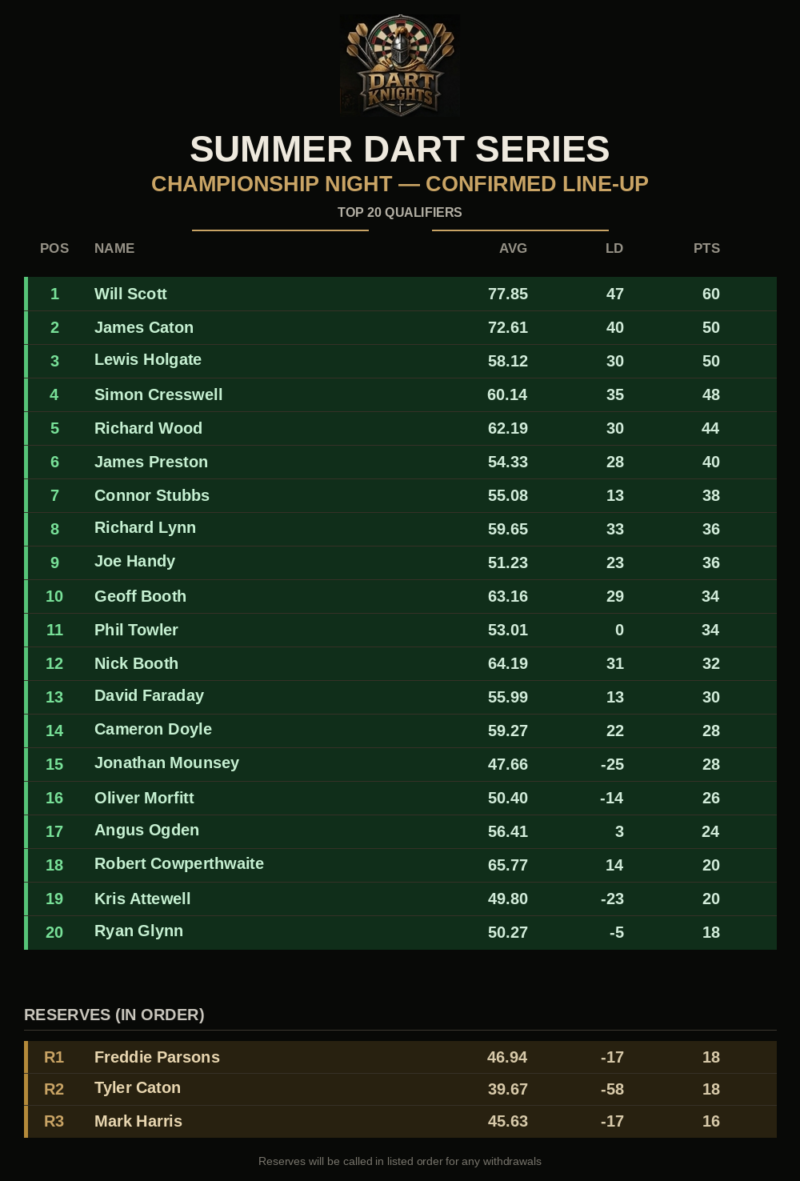Select reserve R1 Freddie Parsons
800x1181 pixels.
click(400, 1057)
